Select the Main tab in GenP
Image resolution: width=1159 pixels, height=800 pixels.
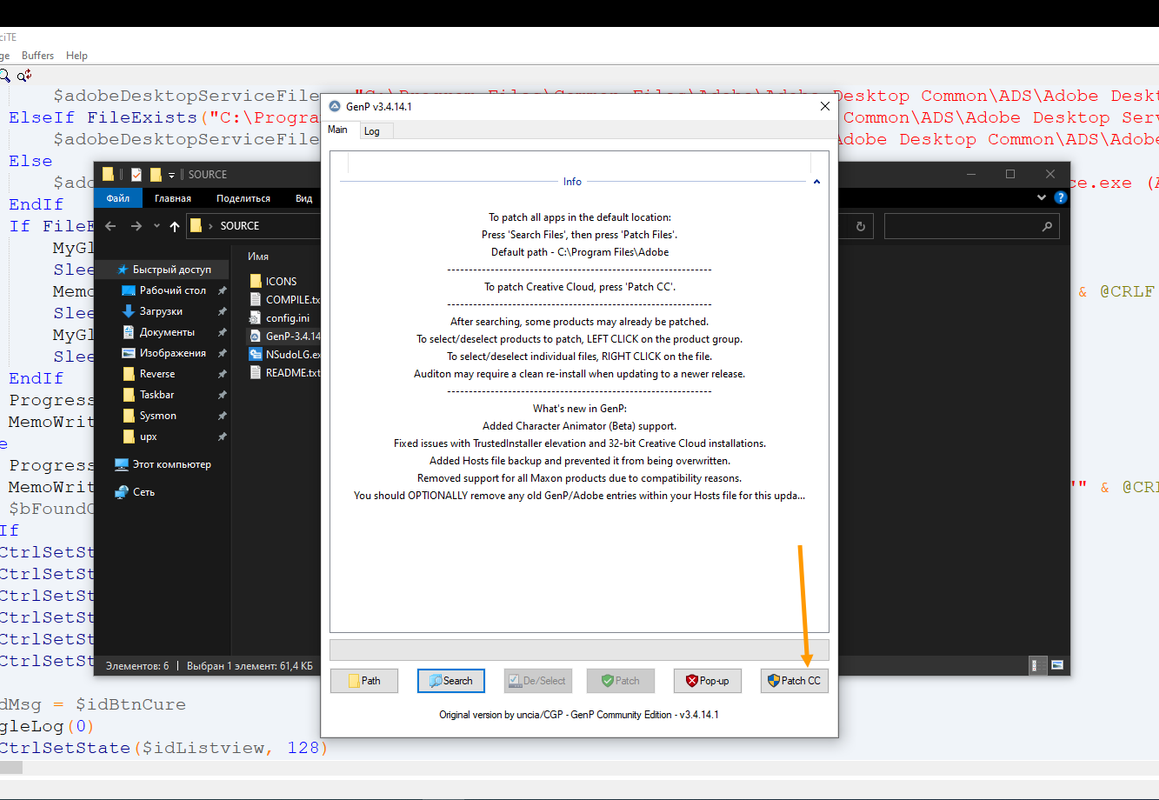point(338,129)
